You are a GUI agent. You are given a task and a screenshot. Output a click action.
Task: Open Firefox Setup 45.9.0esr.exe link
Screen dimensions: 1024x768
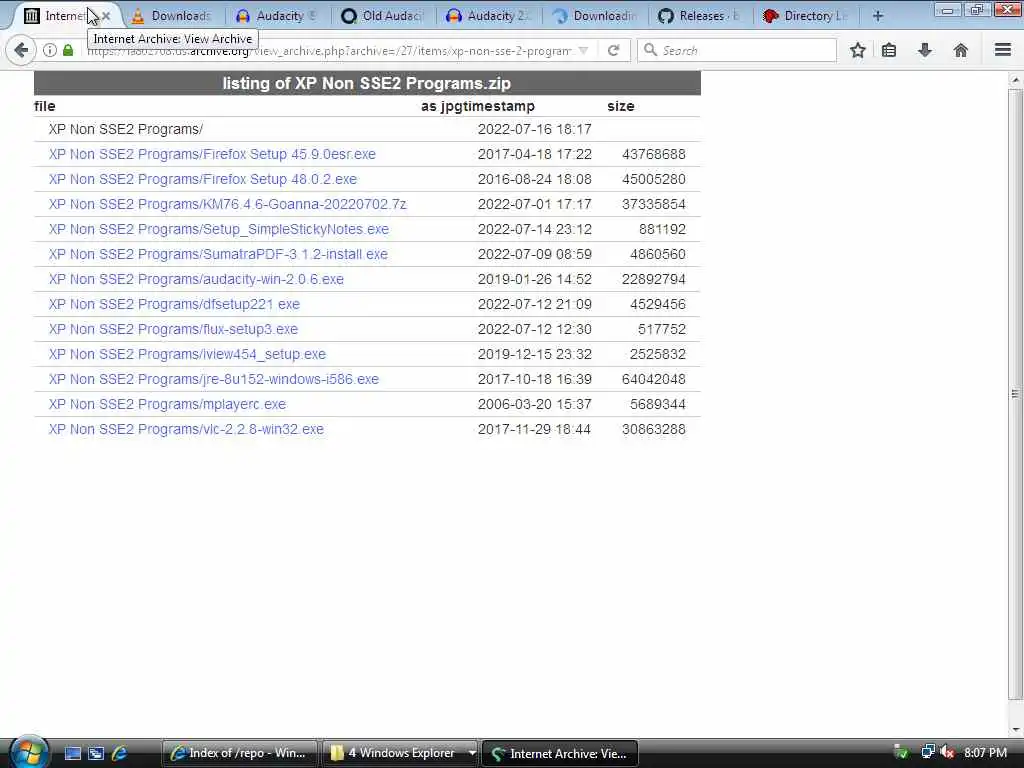(212, 154)
